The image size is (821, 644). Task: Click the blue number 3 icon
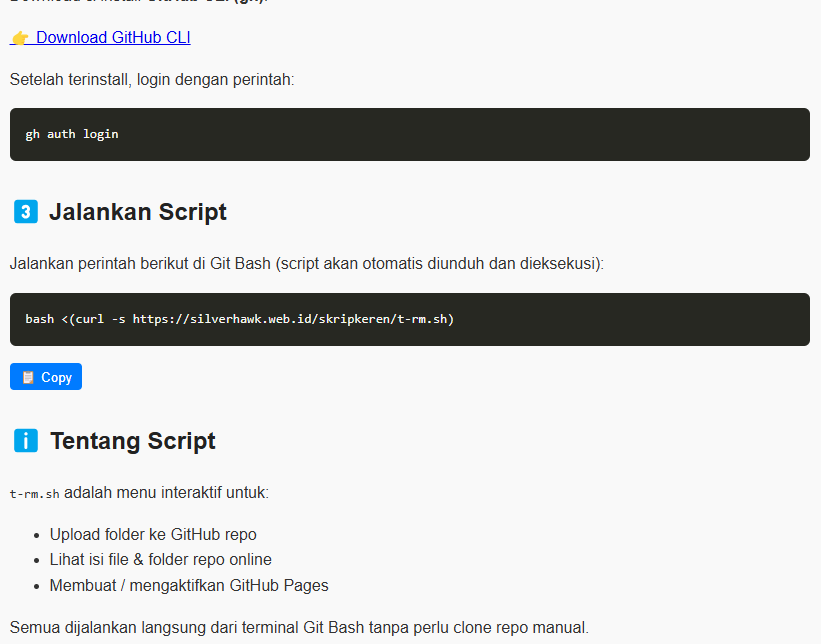click(26, 212)
